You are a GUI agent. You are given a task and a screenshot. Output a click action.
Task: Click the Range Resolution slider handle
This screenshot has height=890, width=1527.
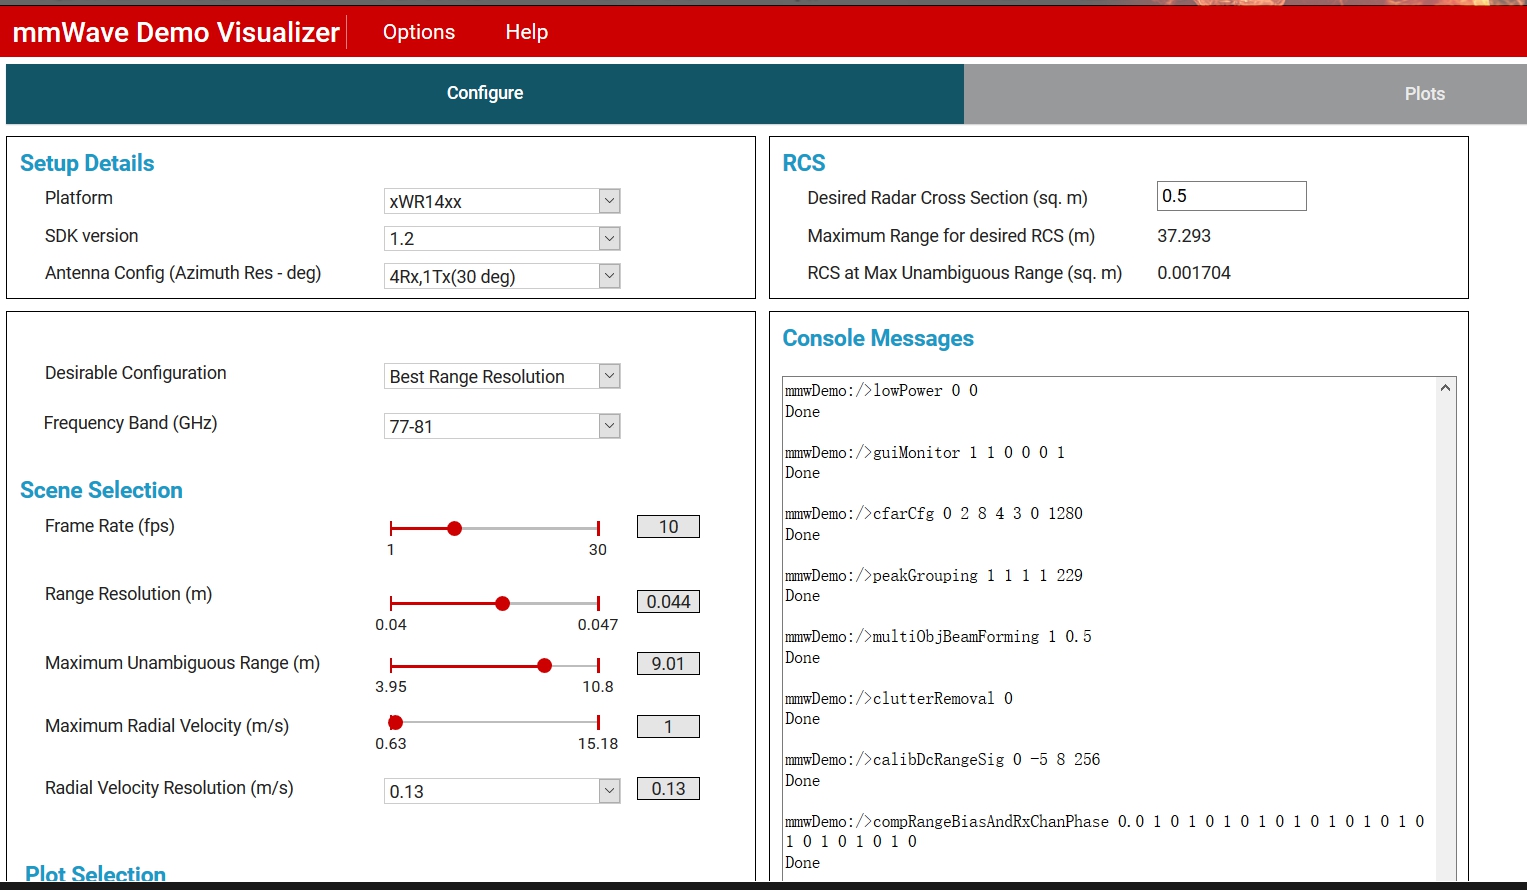click(502, 603)
